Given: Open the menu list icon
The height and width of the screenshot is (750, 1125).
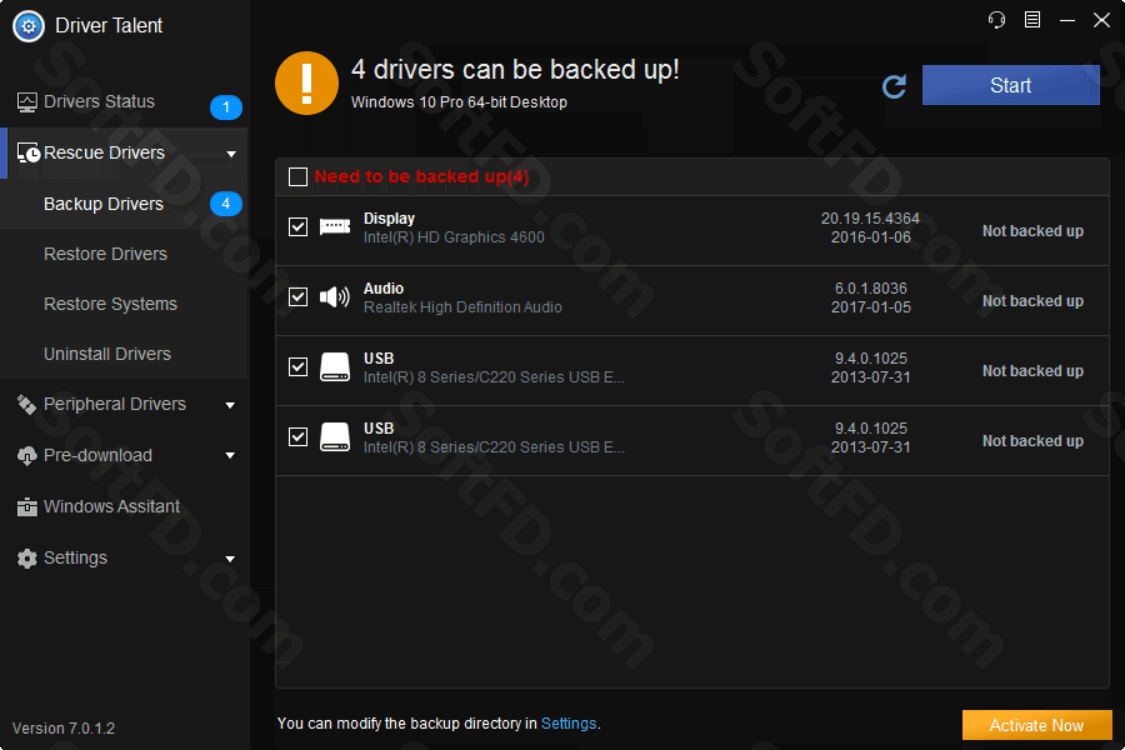Looking at the screenshot, I should pos(1032,19).
